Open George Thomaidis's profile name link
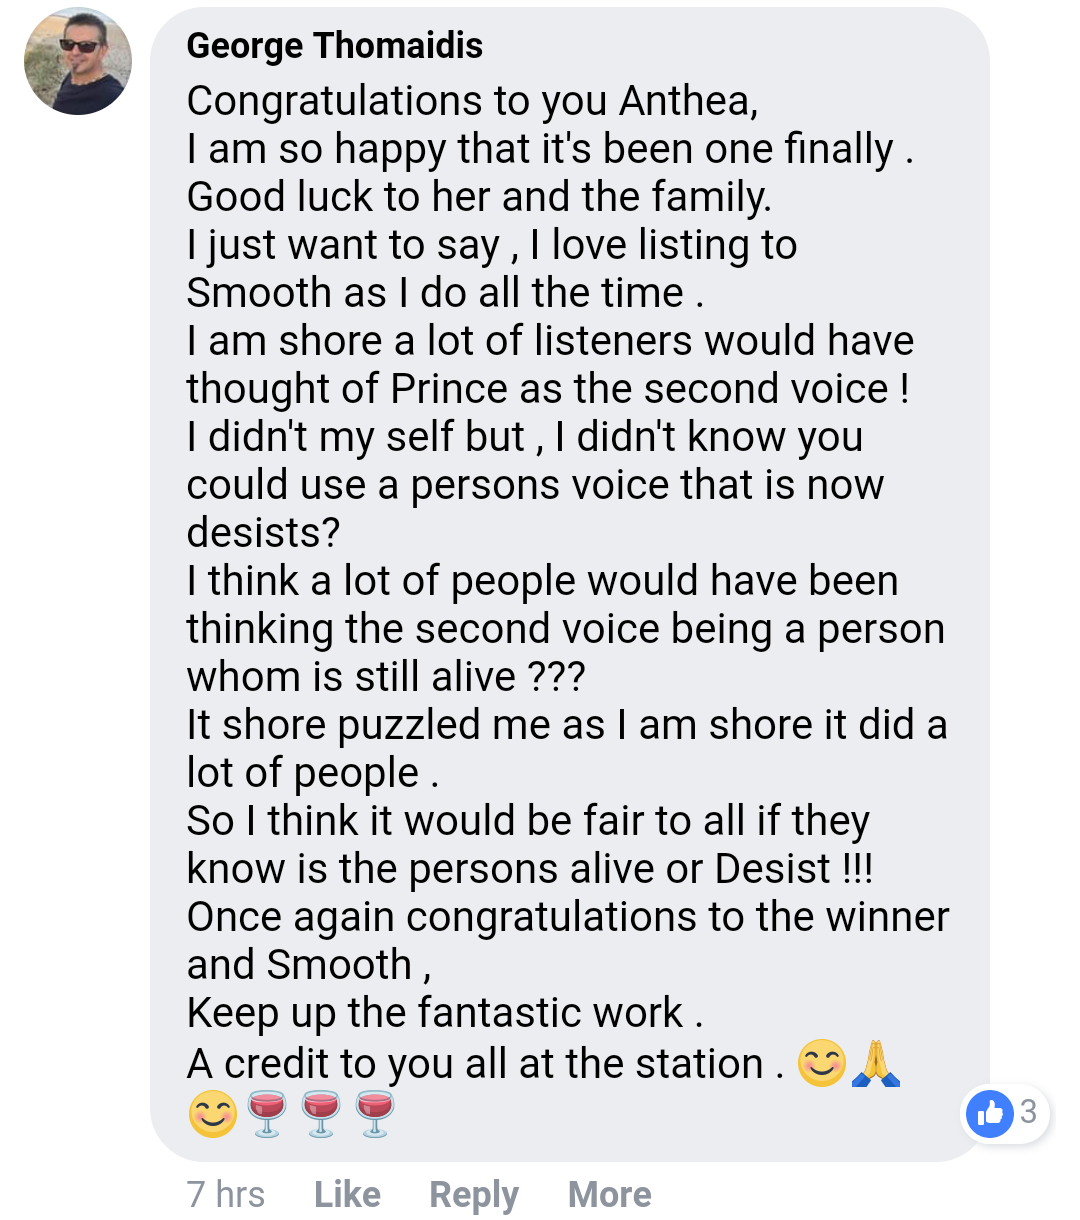Viewport: 1080px width, 1220px height. (334, 46)
